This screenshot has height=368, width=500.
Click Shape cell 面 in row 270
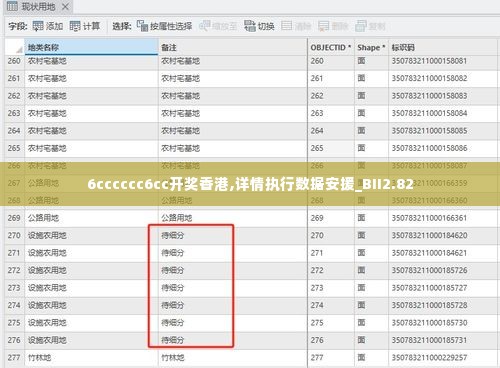coord(372,236)
